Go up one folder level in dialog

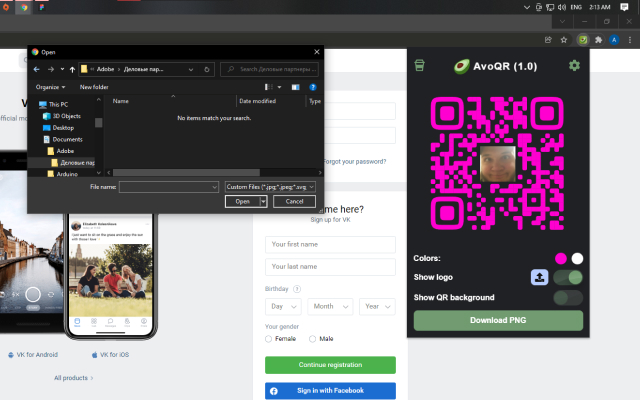pos(72,69)
